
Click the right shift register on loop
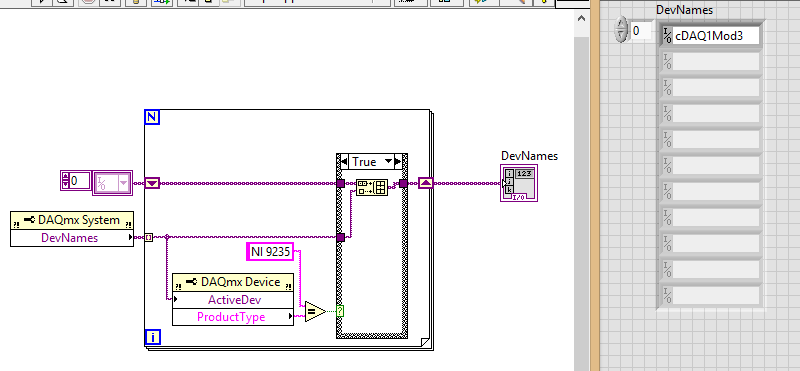coord(426,183)
